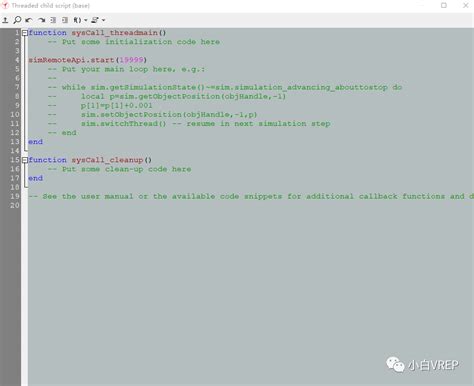The width and height of the screenshot is (474, 386).
Task: Click the 'function' keyword on line 1
Action: 47,33
